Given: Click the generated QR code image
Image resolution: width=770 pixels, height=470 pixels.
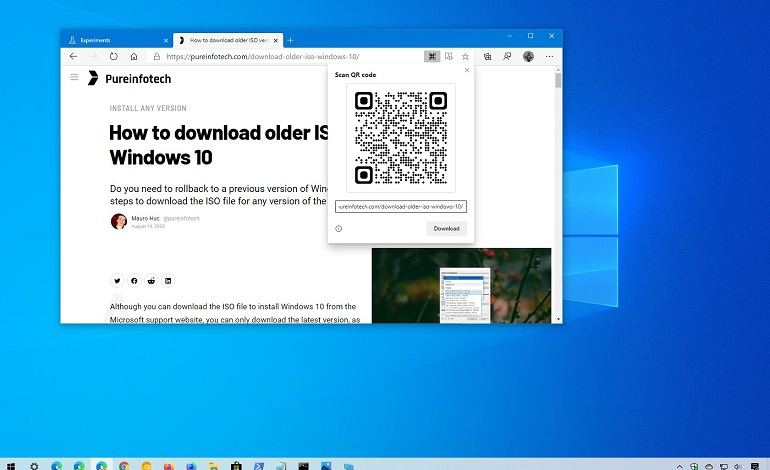Looking at the screenshot, I should click(x=401, y=138).
